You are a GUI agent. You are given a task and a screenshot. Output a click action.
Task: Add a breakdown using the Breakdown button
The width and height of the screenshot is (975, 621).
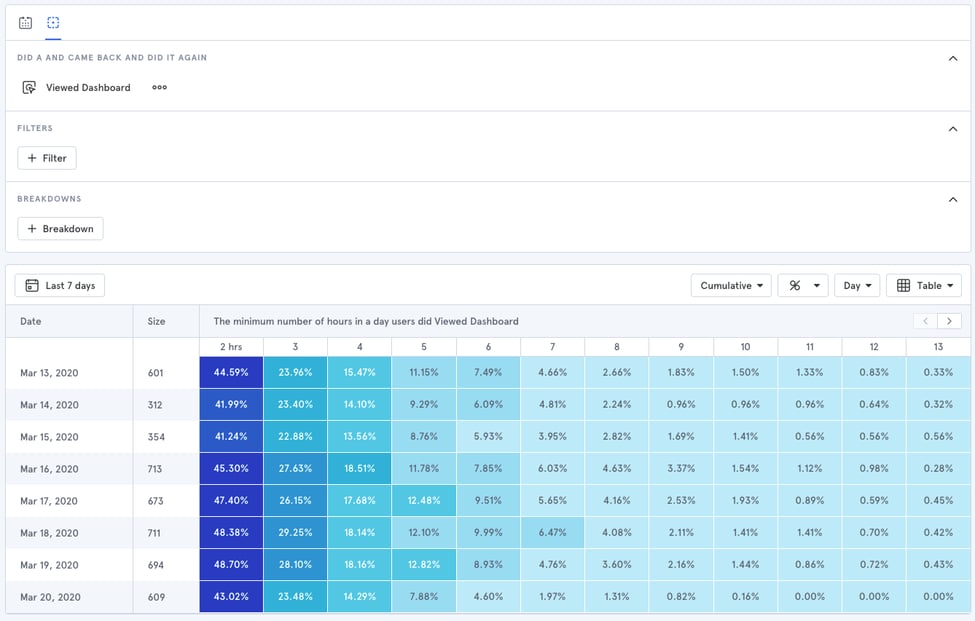[x=60, y=228]
